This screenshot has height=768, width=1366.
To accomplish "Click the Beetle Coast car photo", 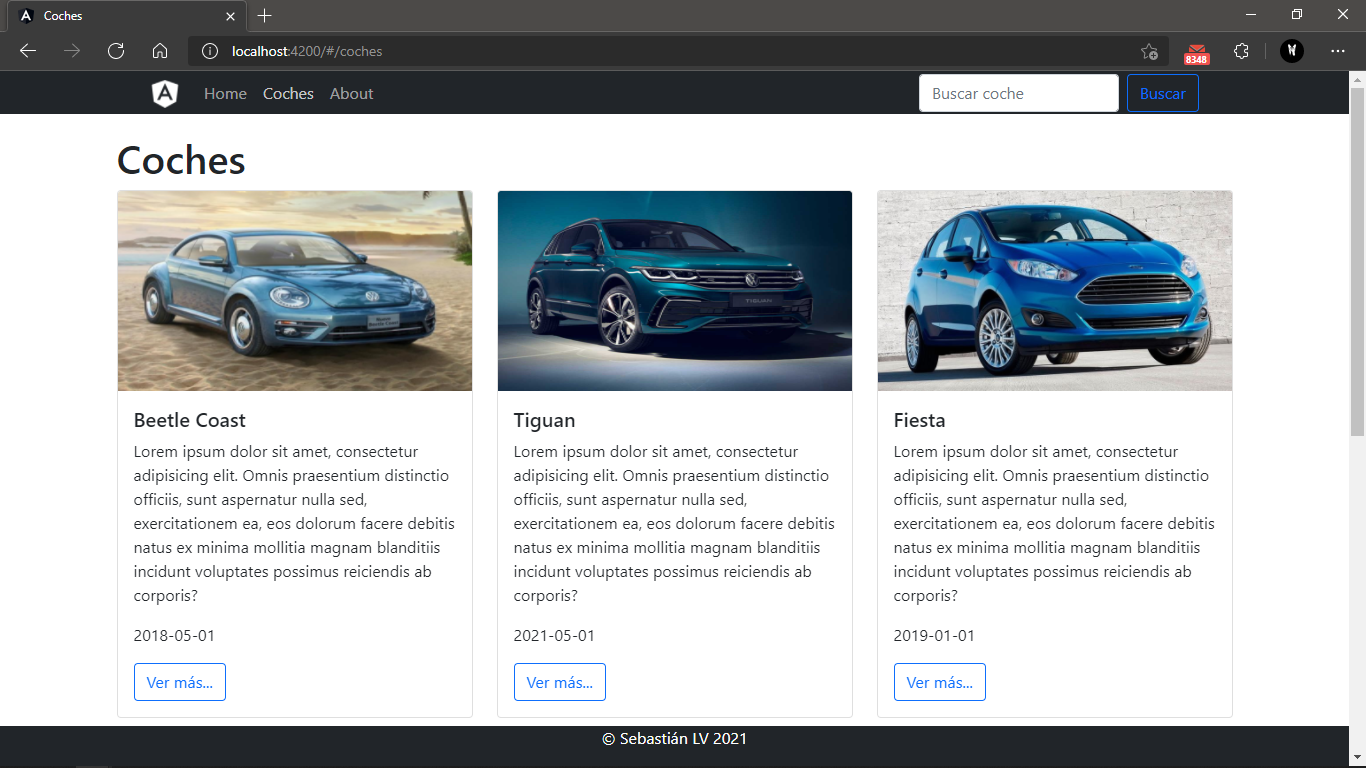I will [x=295, y=291].
